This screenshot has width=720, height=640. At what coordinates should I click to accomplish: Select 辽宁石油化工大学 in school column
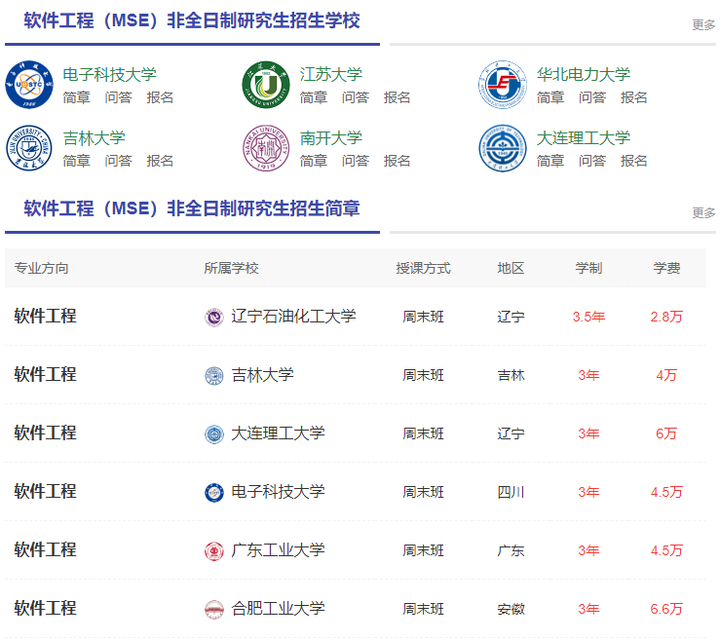click(294, 316)
